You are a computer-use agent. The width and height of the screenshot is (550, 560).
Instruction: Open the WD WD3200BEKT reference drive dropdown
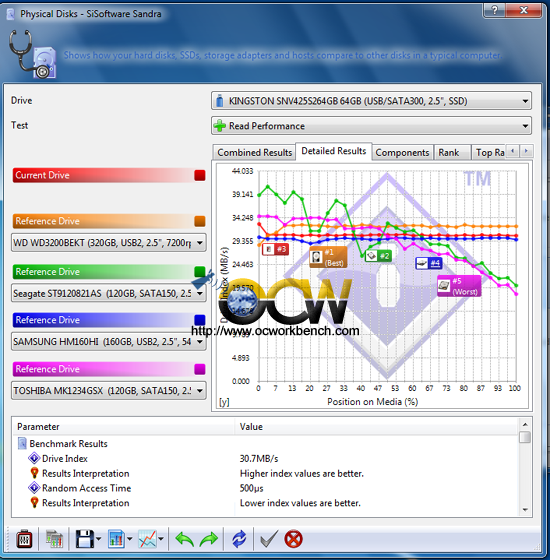[x=109, y=243]
